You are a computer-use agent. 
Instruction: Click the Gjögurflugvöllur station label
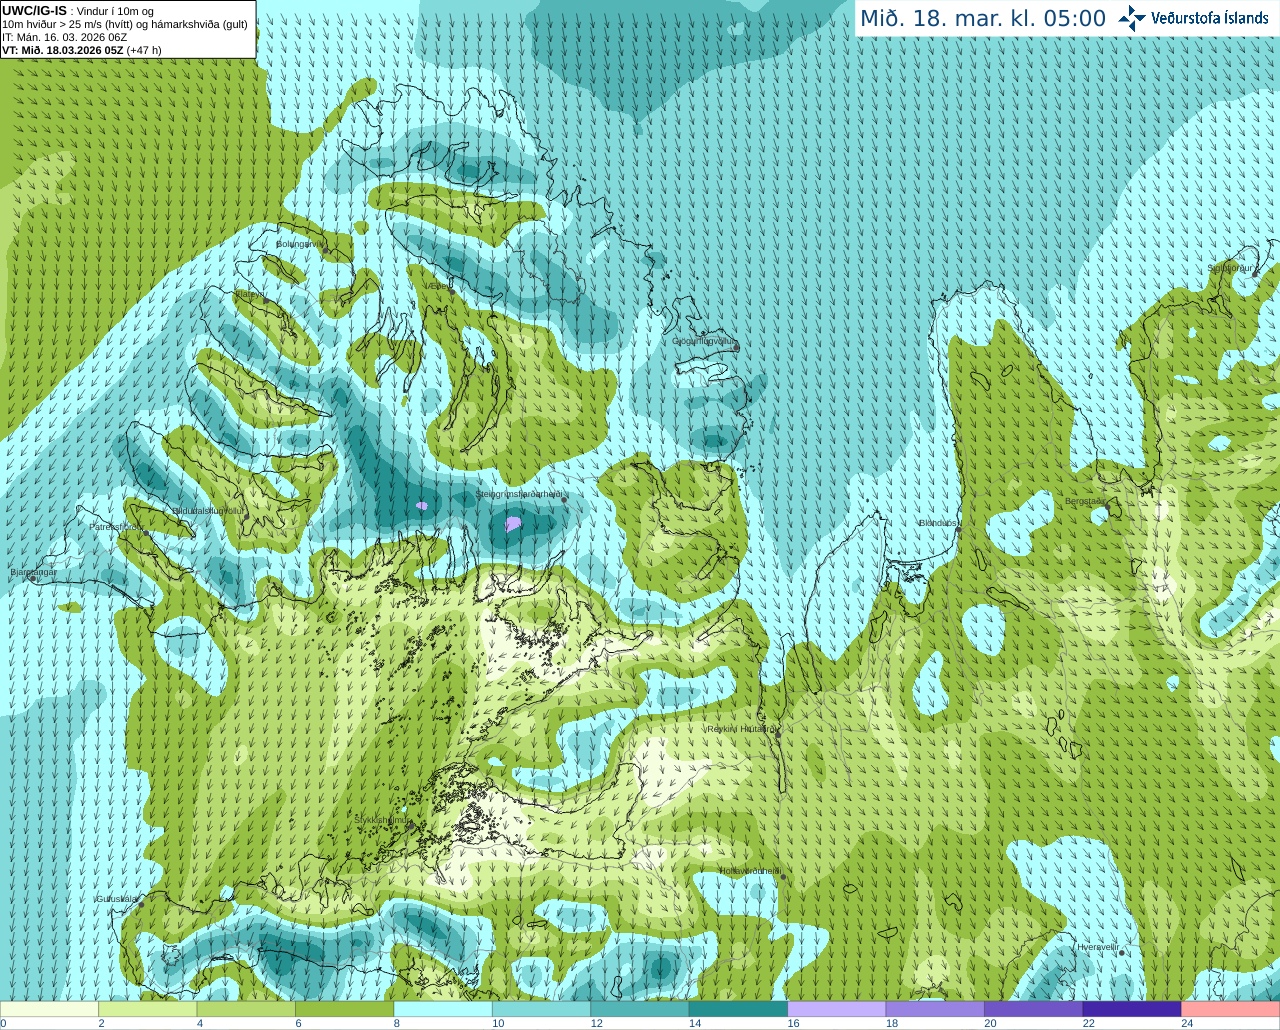pos(703,341)
